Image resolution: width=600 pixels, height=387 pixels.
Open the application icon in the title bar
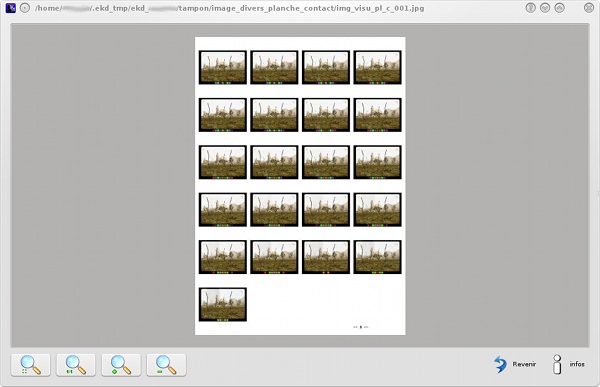(11, 8)
